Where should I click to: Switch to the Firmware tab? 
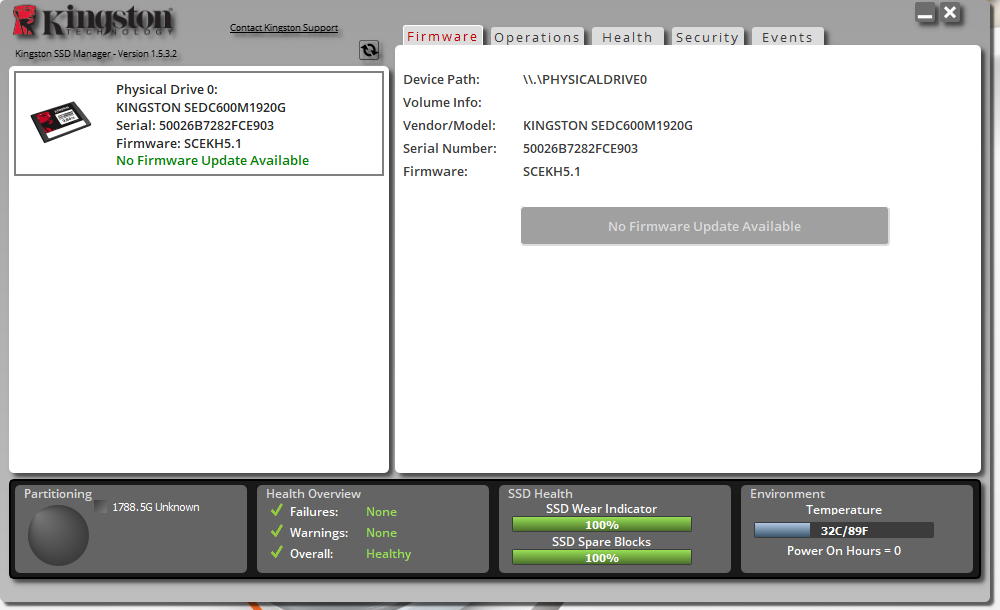click(443, 36)
